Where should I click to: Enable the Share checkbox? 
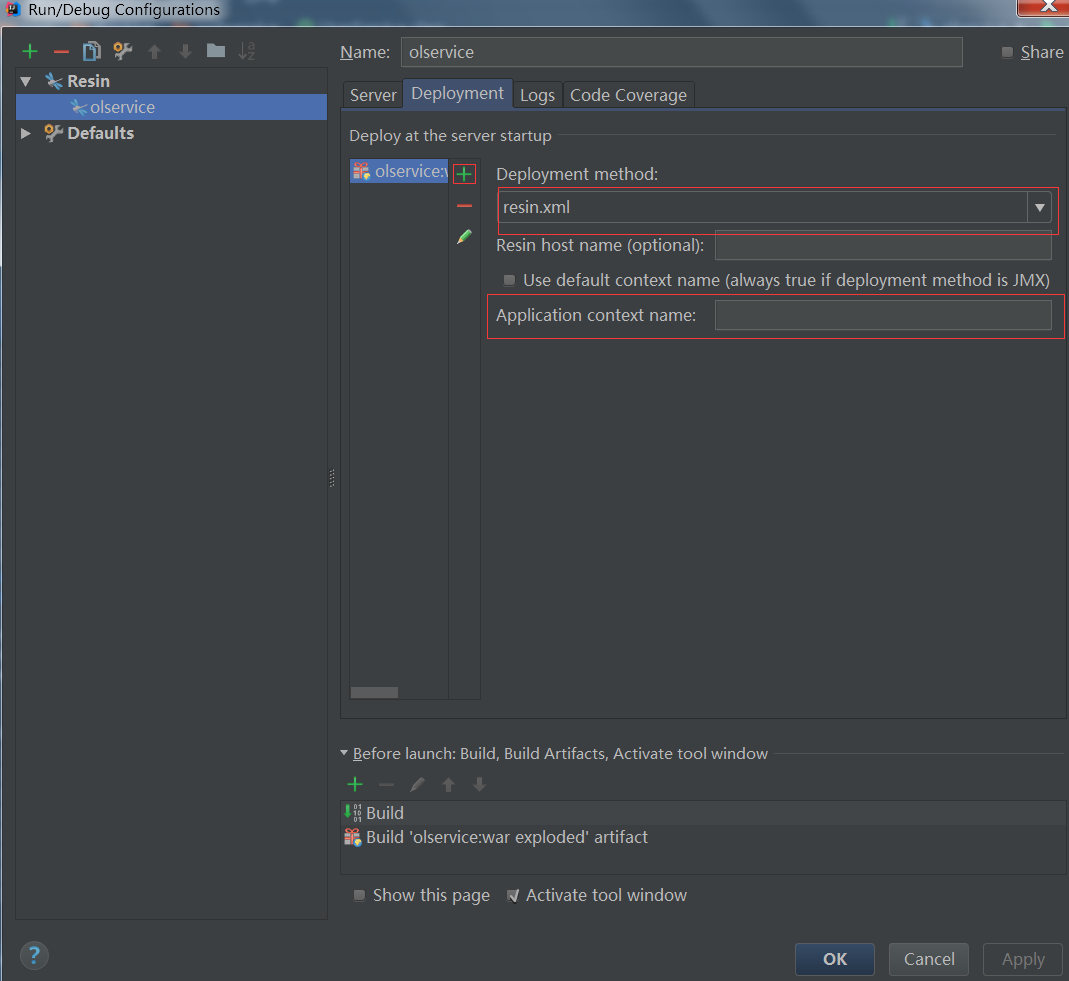point(1007,52)
